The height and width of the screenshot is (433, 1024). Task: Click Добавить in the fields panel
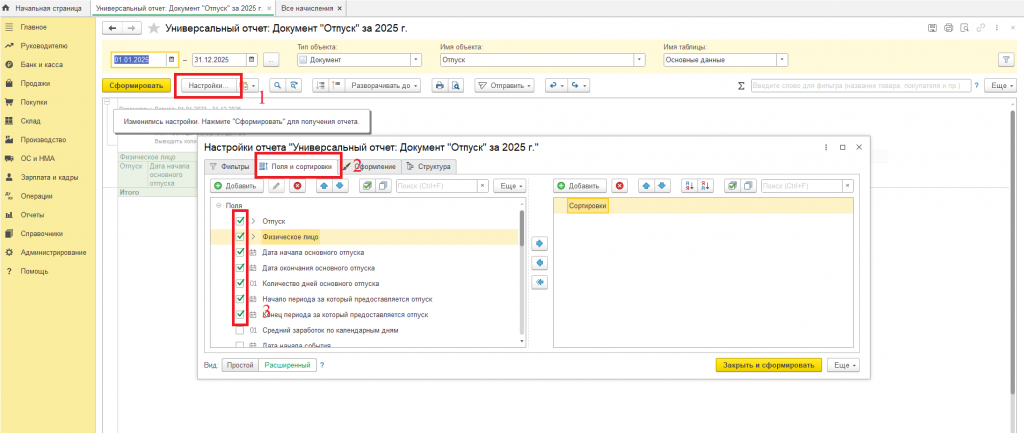[236, 186]
